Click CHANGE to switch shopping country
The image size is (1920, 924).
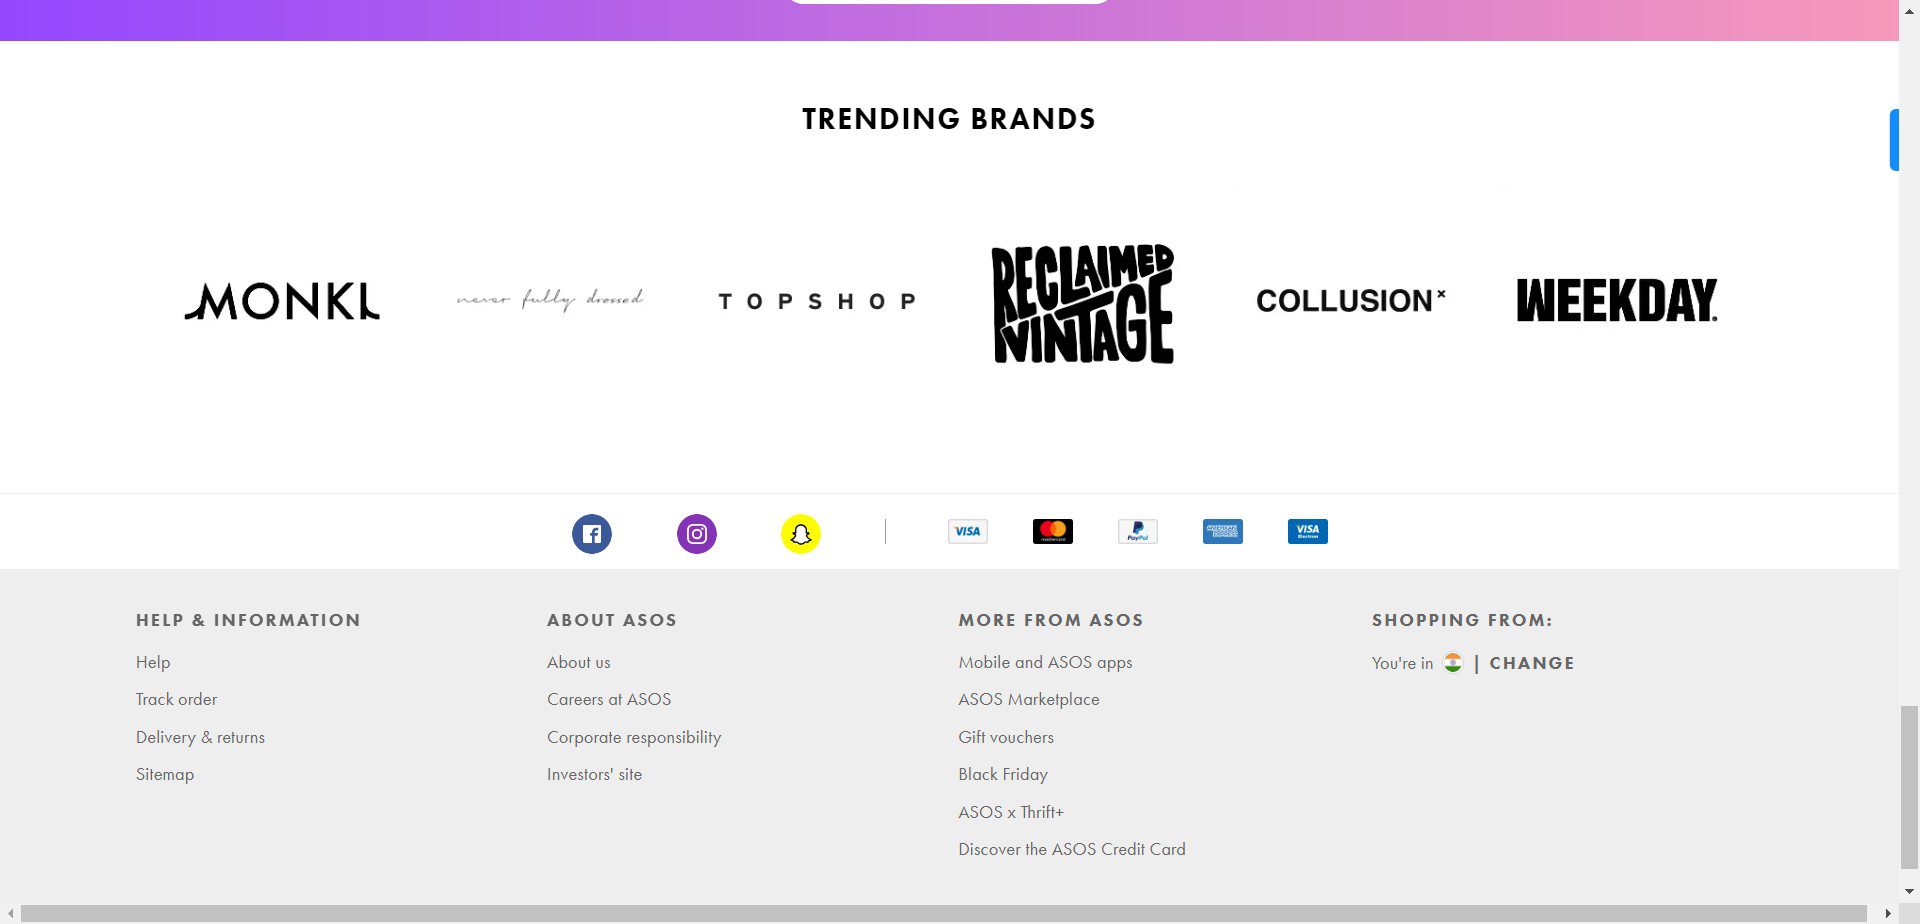(x=1532, y=663)
